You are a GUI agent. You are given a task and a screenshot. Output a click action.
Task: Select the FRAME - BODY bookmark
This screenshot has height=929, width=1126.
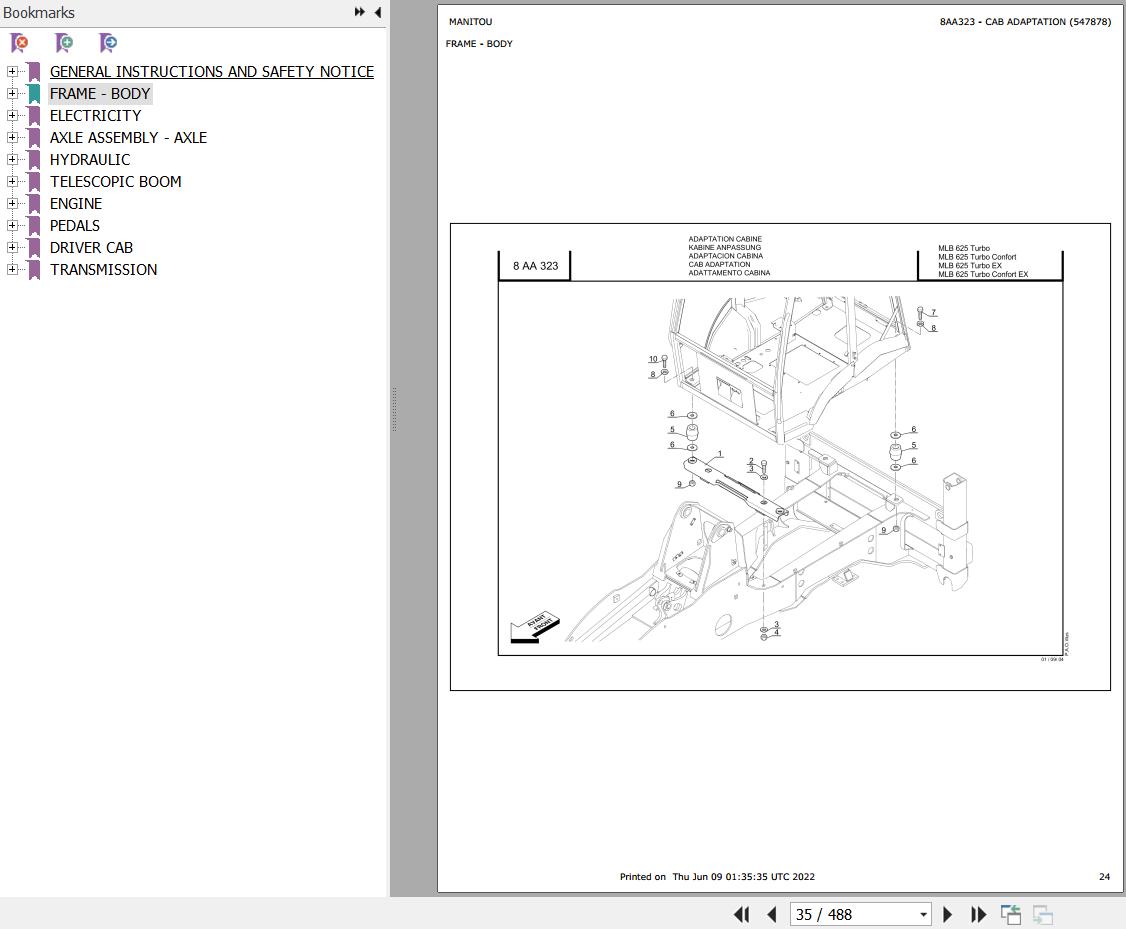100,94
